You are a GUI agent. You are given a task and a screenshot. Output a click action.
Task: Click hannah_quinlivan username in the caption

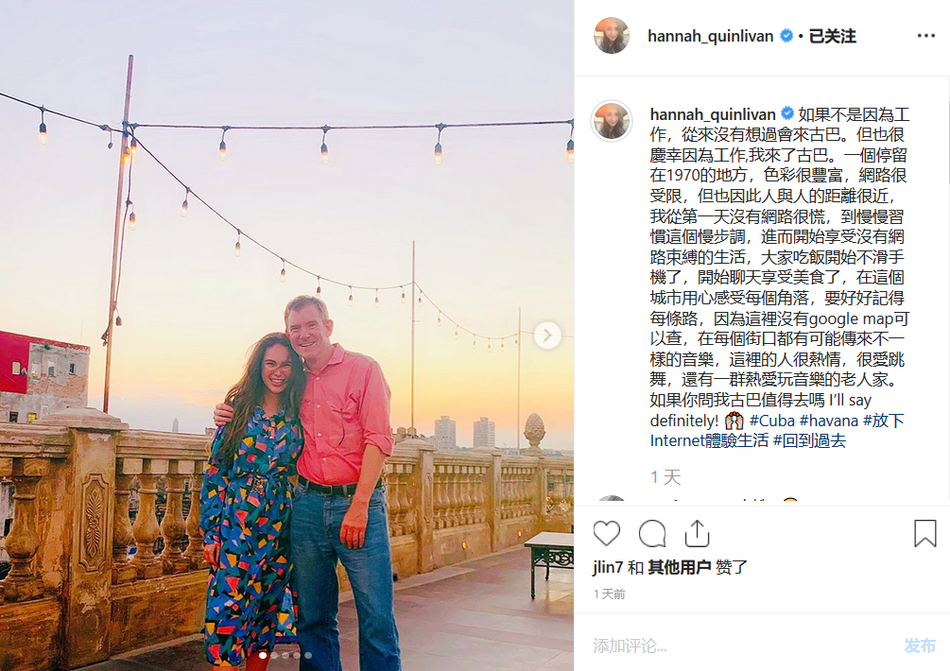(x=712, y=114)
